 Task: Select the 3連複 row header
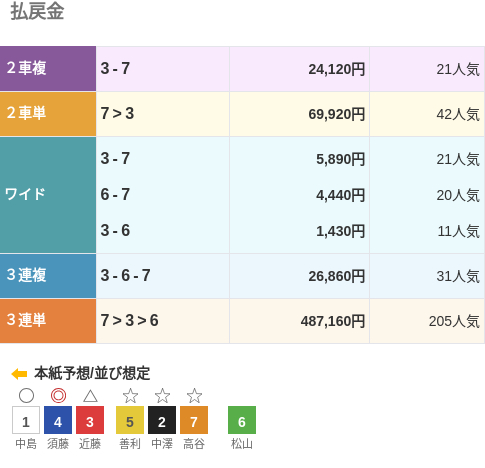coord(48,276)
